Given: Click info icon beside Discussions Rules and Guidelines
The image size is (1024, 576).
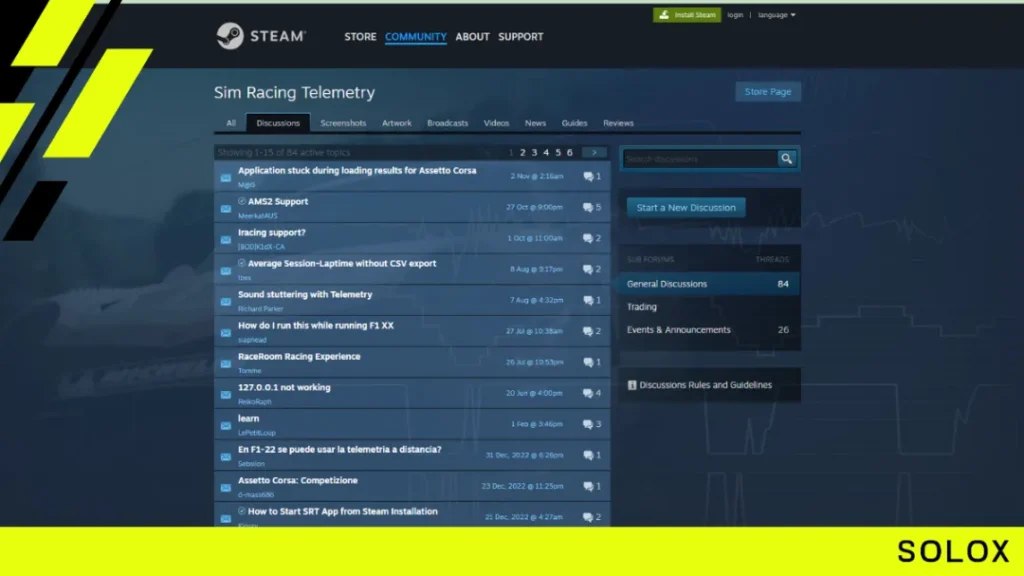Looking at the screenshot, I should [x=632, y=385].
